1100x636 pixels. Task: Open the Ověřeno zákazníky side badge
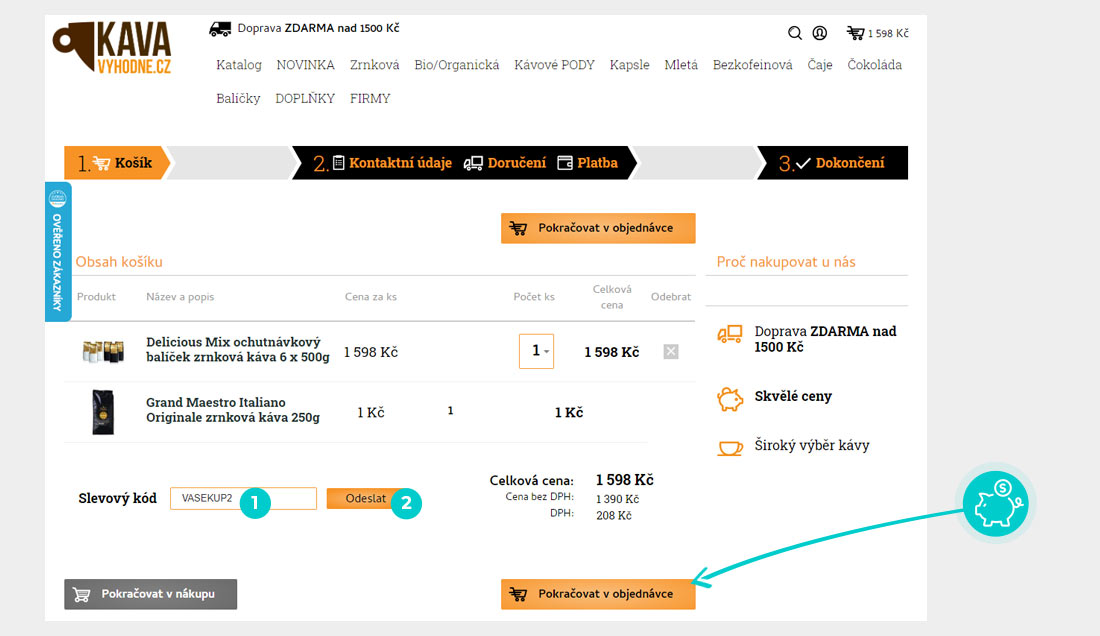(58, 252)
